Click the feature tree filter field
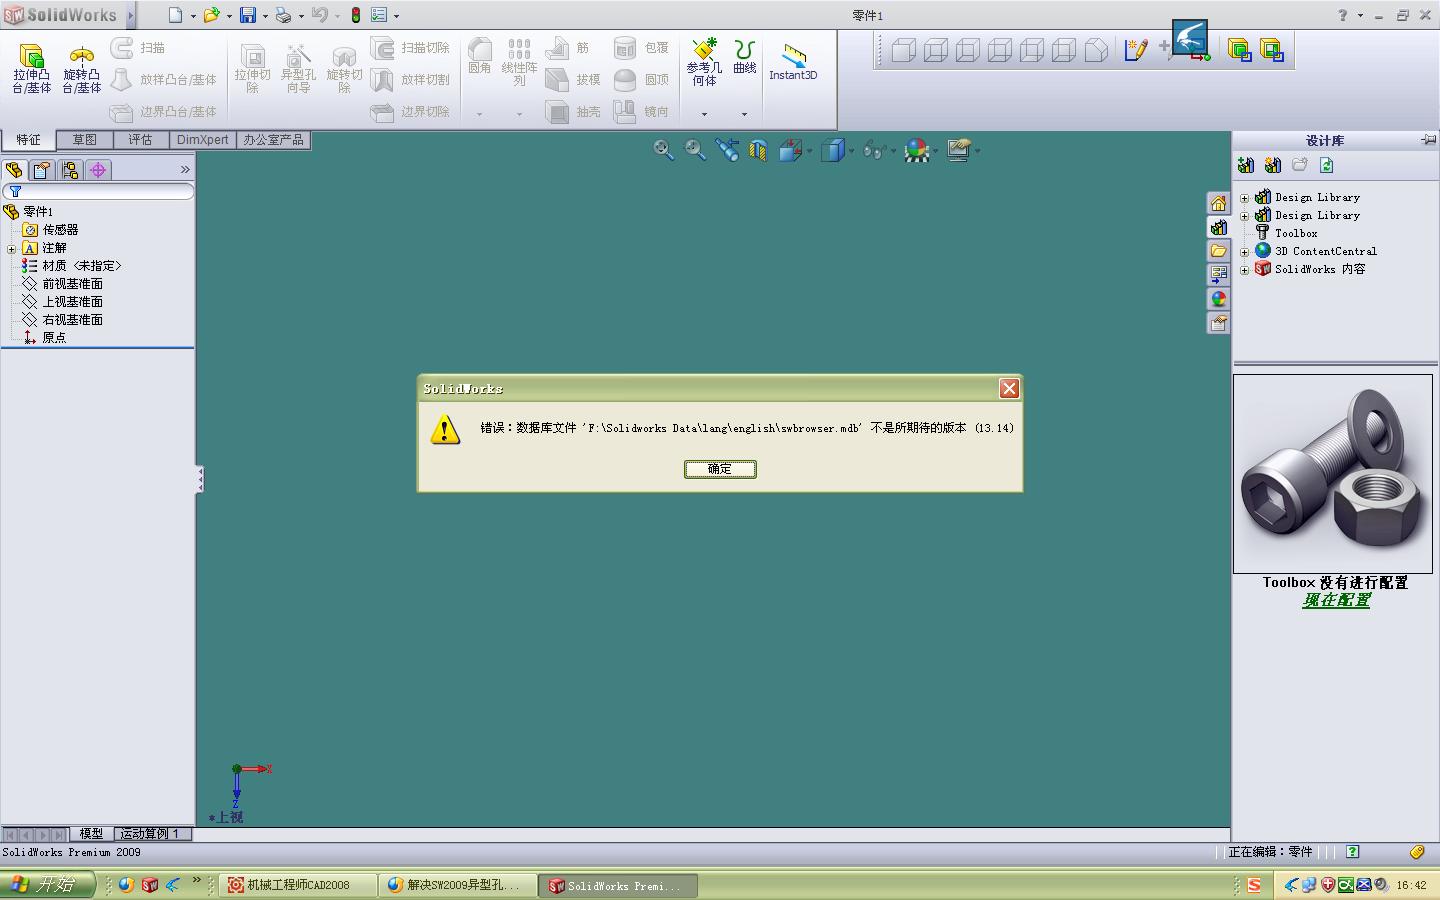 click(98, 191)
